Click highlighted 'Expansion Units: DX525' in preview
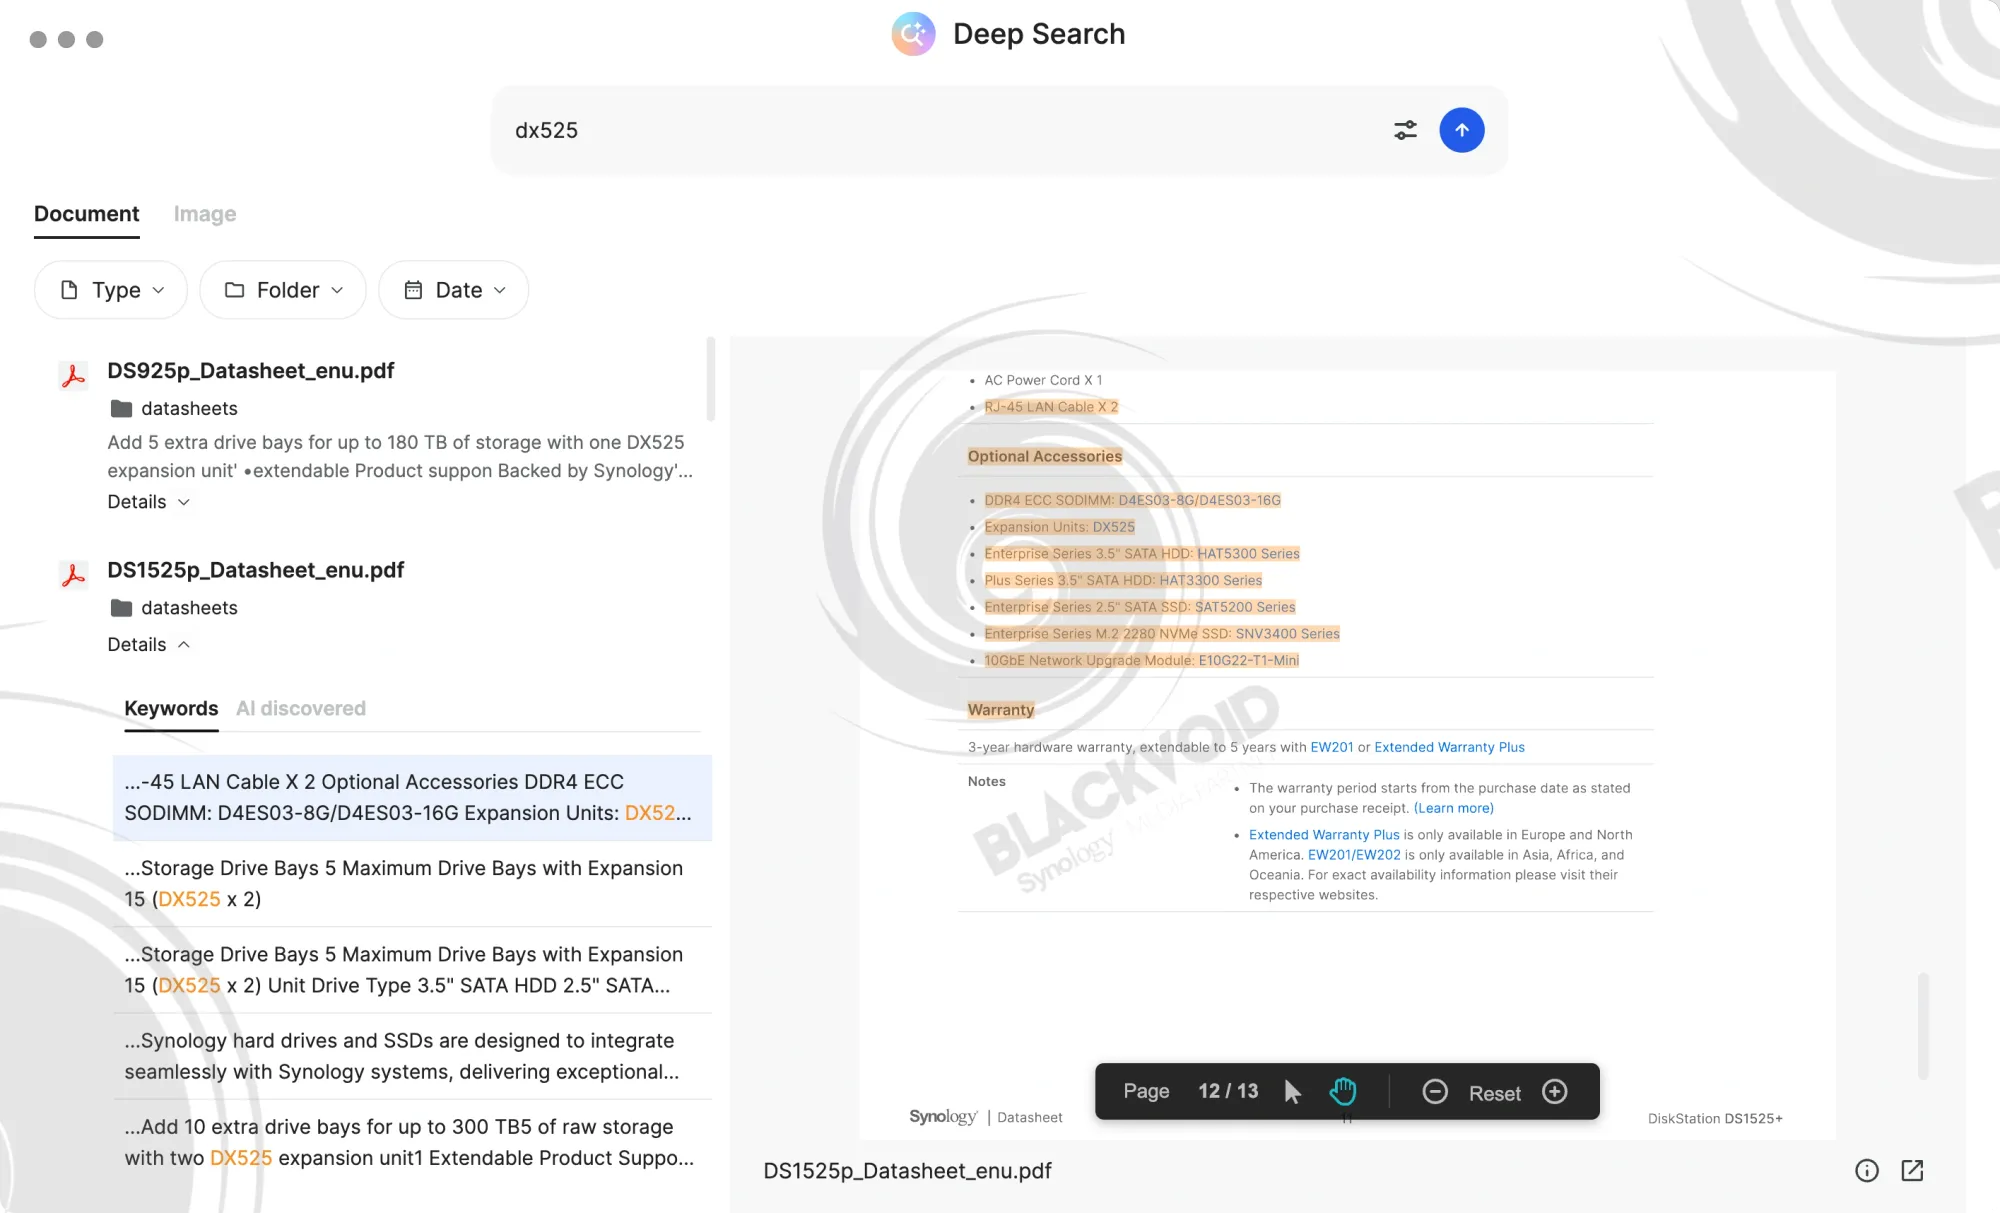The image size is (2000, 1213). click(x=1059, y=527)
